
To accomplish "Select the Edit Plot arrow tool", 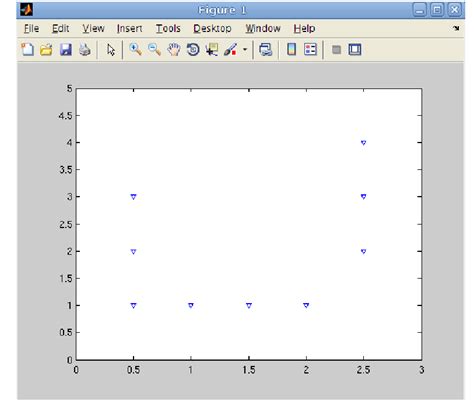I will (111, 50).
